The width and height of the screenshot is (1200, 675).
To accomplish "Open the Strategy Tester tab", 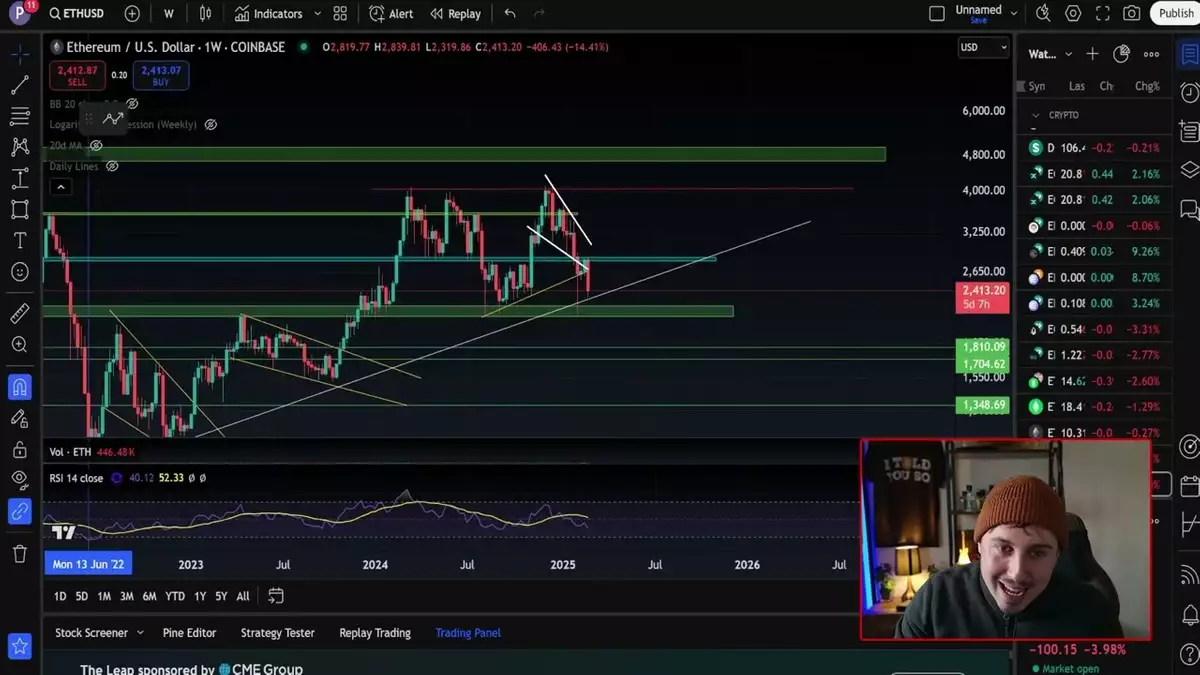I will (x=277, y=633).
